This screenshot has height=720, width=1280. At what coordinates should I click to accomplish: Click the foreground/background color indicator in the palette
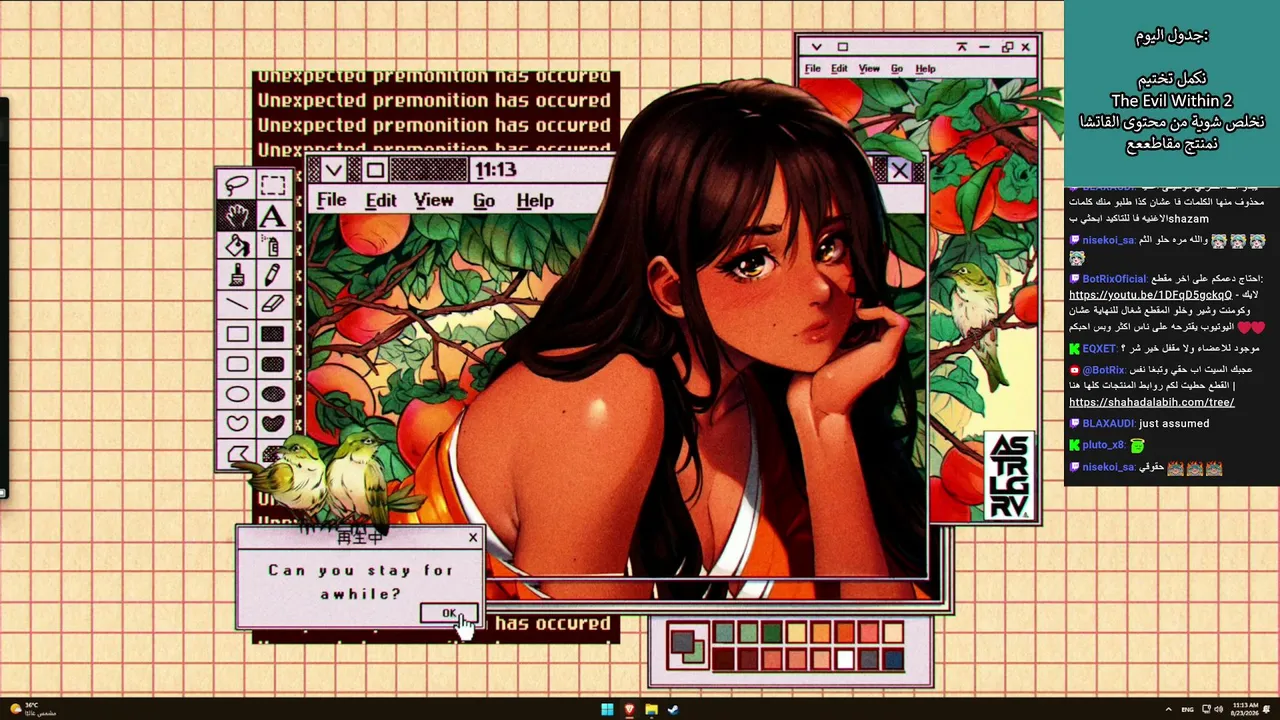coord(687,645)
